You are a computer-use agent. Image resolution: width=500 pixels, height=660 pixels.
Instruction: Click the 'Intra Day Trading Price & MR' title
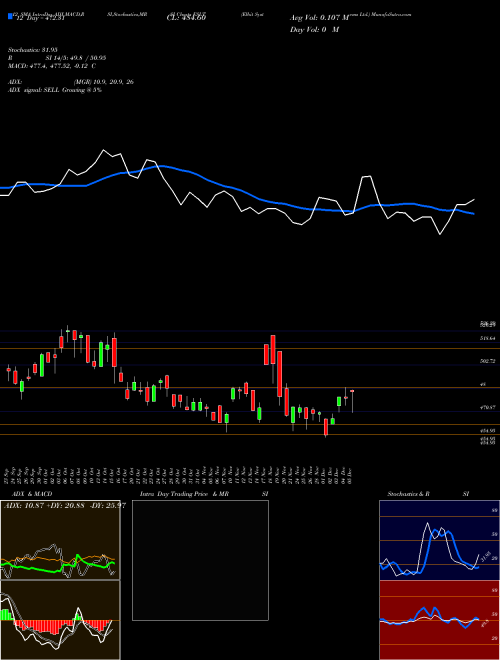point(184,494)
